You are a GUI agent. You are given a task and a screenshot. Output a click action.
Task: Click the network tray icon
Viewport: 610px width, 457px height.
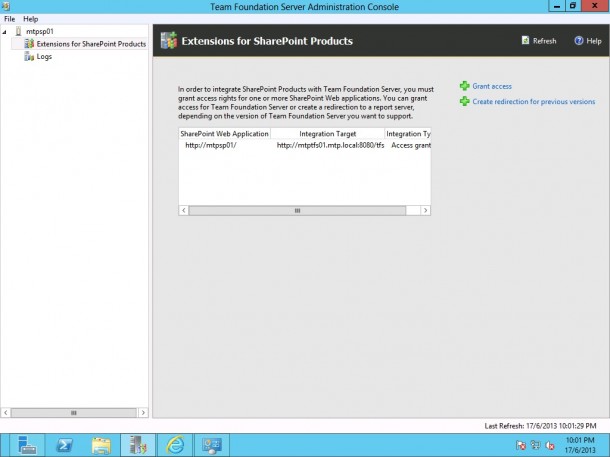point(536,445)
